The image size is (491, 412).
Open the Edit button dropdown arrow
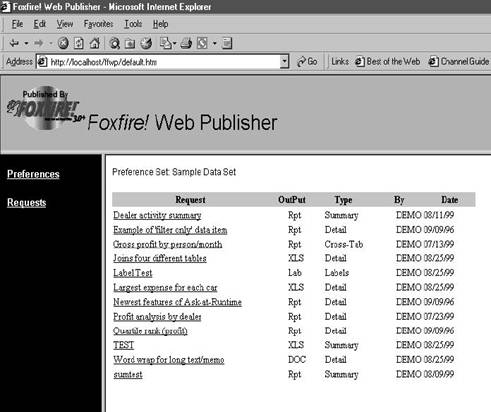click(215, 43)
